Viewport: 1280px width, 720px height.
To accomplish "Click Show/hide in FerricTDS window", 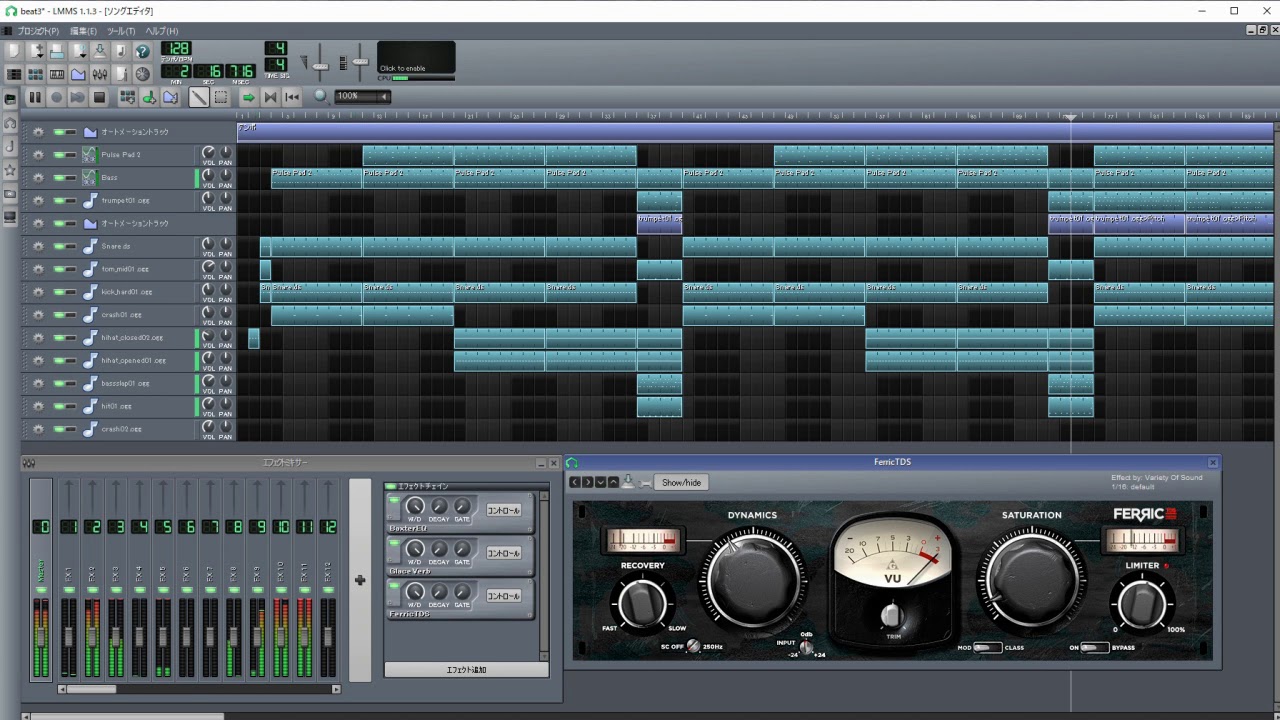I will pos(681,482).
